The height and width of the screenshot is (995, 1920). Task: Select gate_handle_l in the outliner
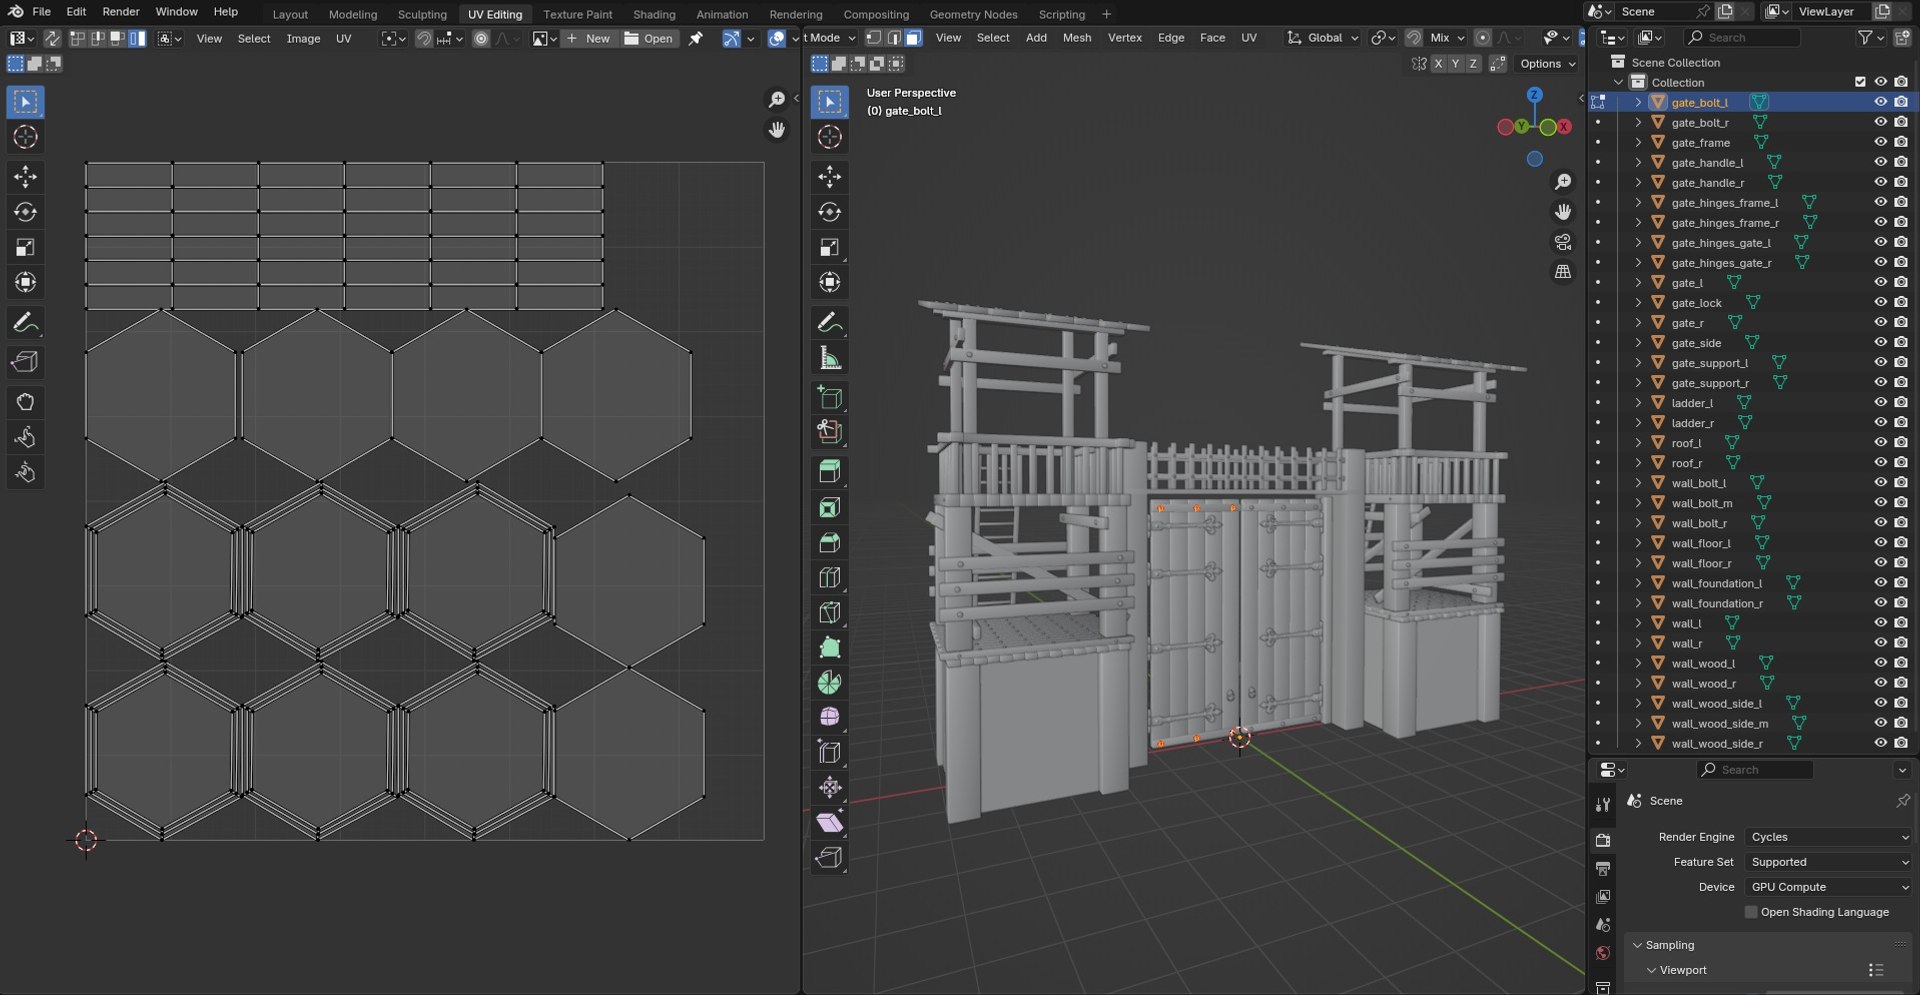1707,162
